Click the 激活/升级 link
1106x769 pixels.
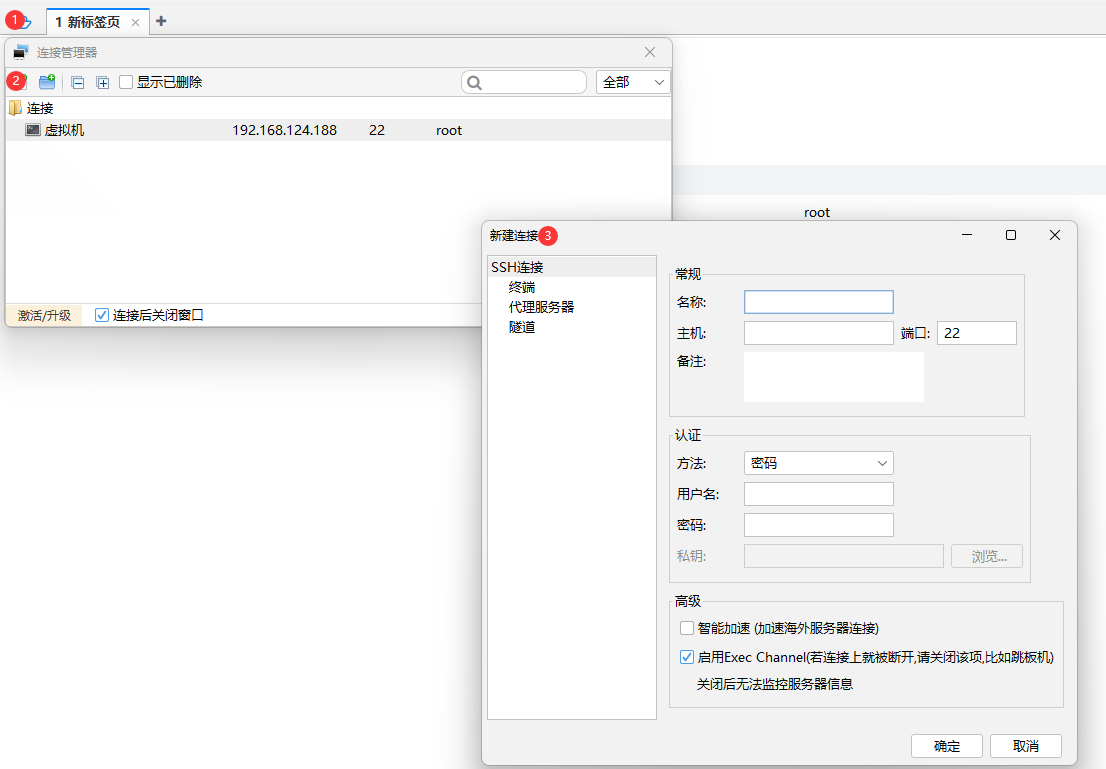click(x=44, y=315)
